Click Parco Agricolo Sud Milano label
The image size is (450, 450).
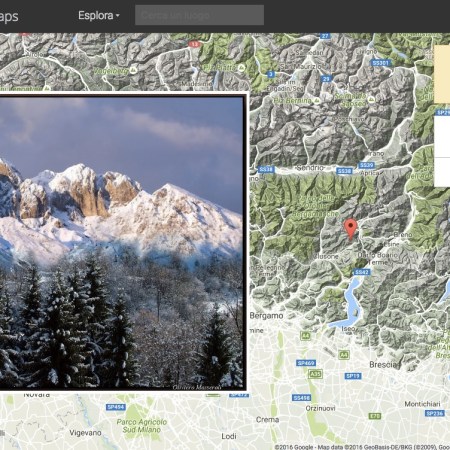142,426
